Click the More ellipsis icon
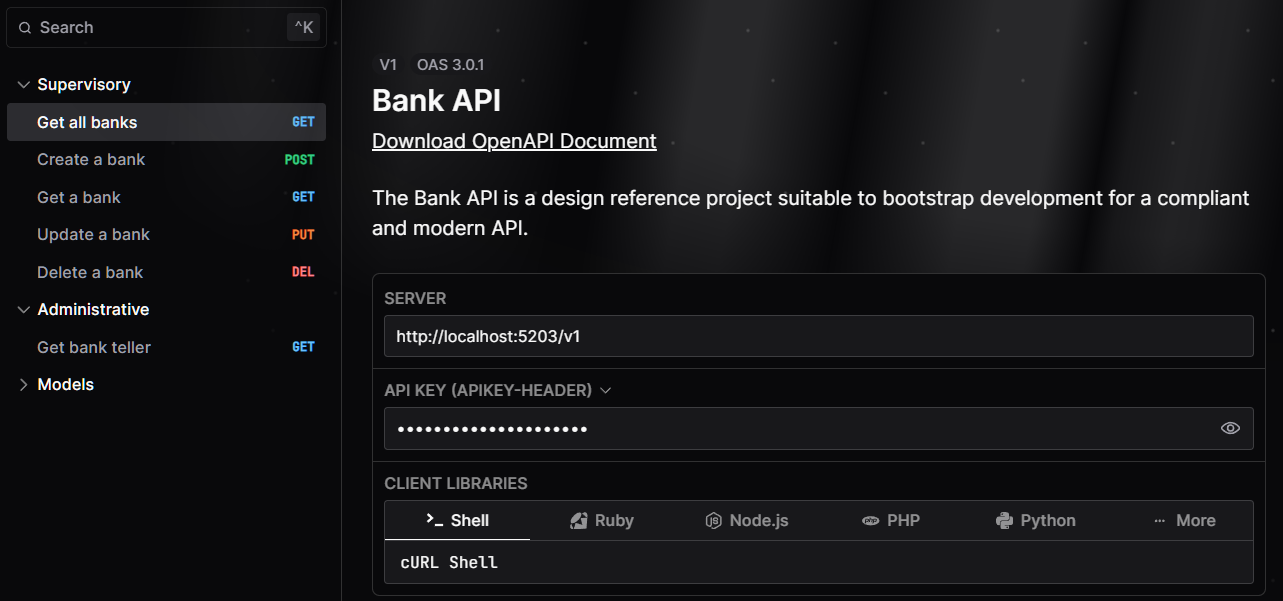 (x=1160, y=521)
